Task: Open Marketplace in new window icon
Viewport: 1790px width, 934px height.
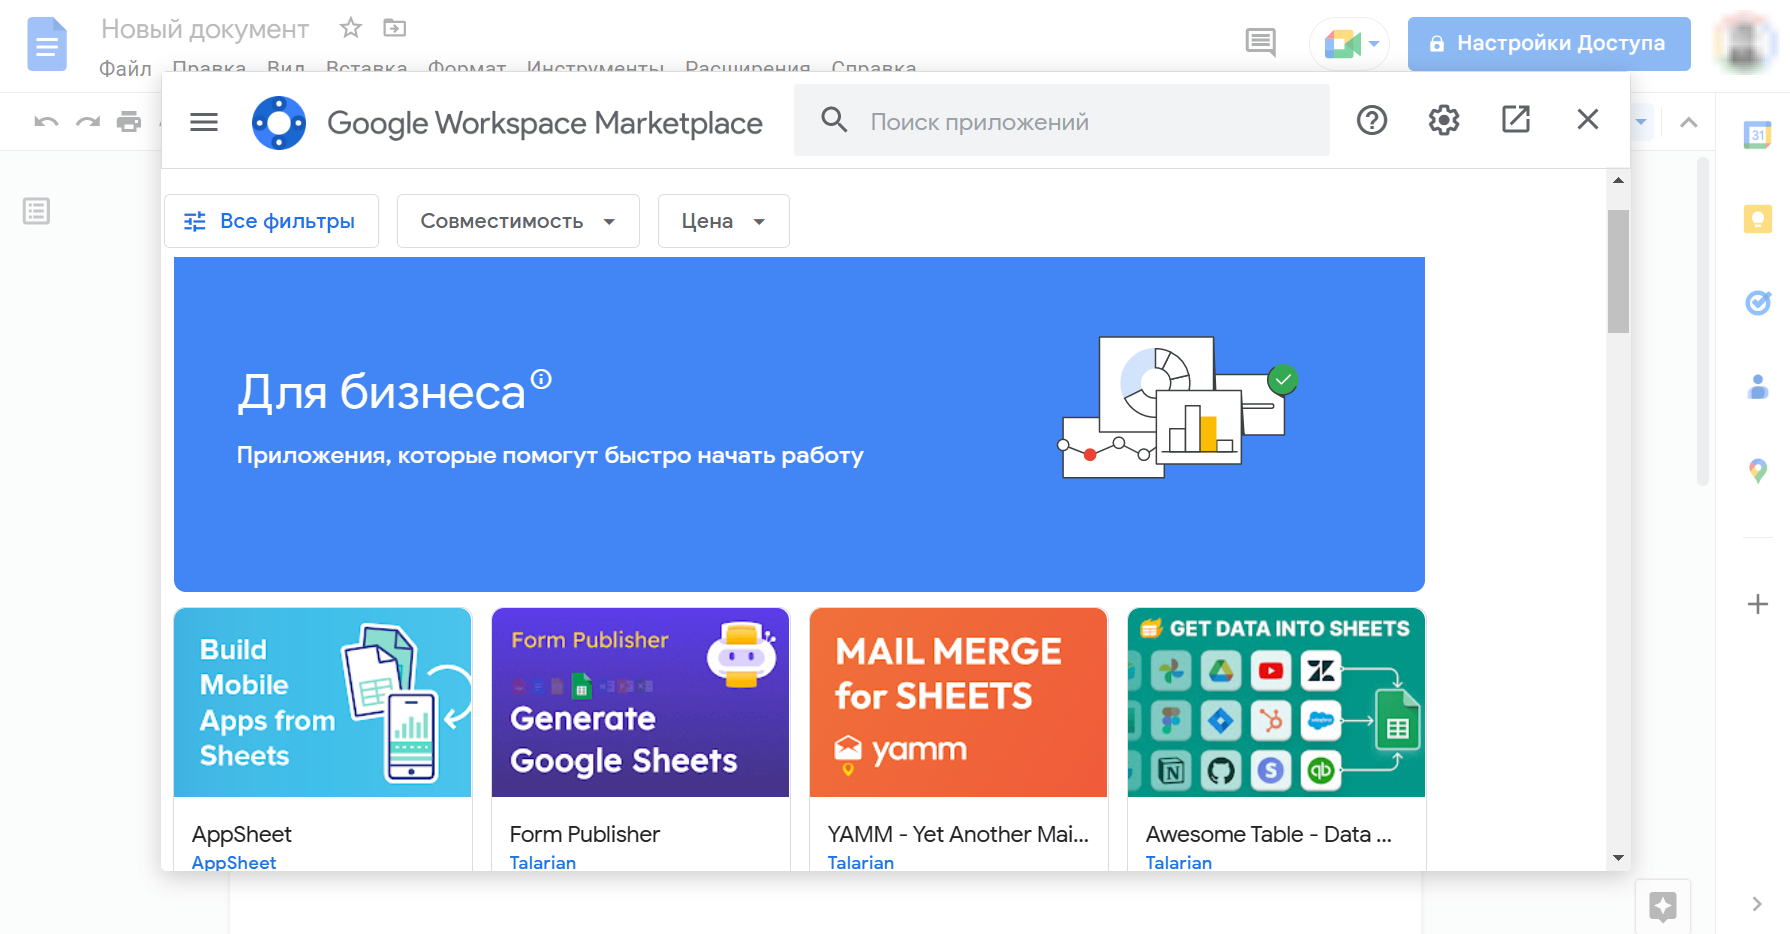Action: pyautogui.click(x=1516, y=120)
